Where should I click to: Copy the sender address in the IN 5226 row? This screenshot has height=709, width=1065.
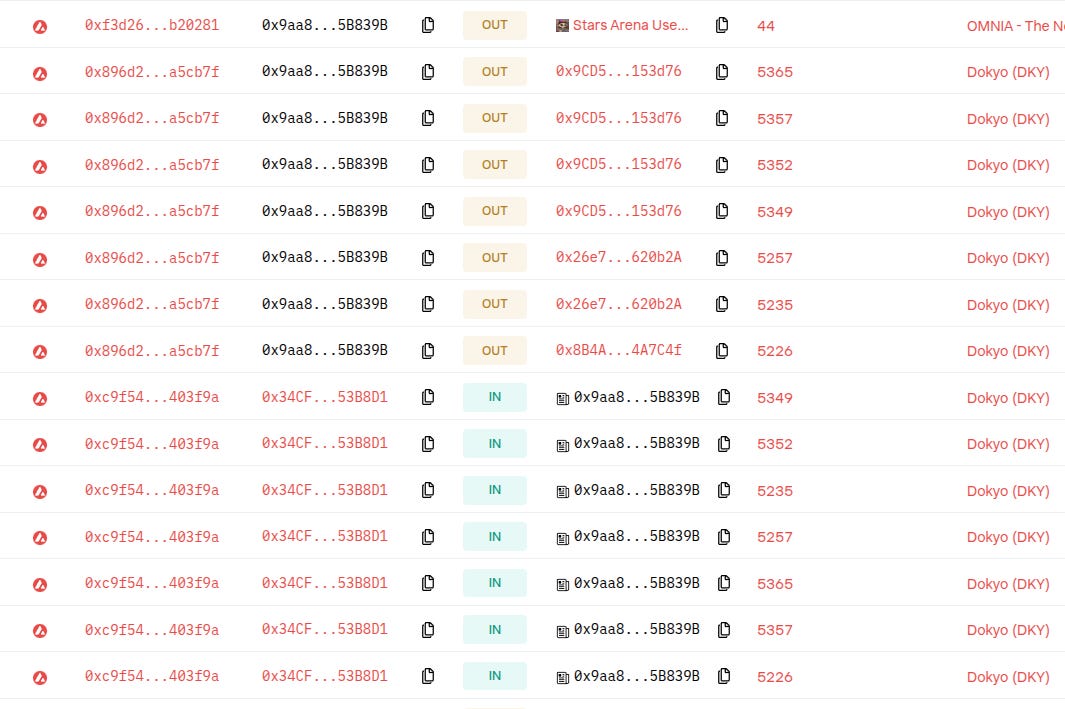(428, 676)
